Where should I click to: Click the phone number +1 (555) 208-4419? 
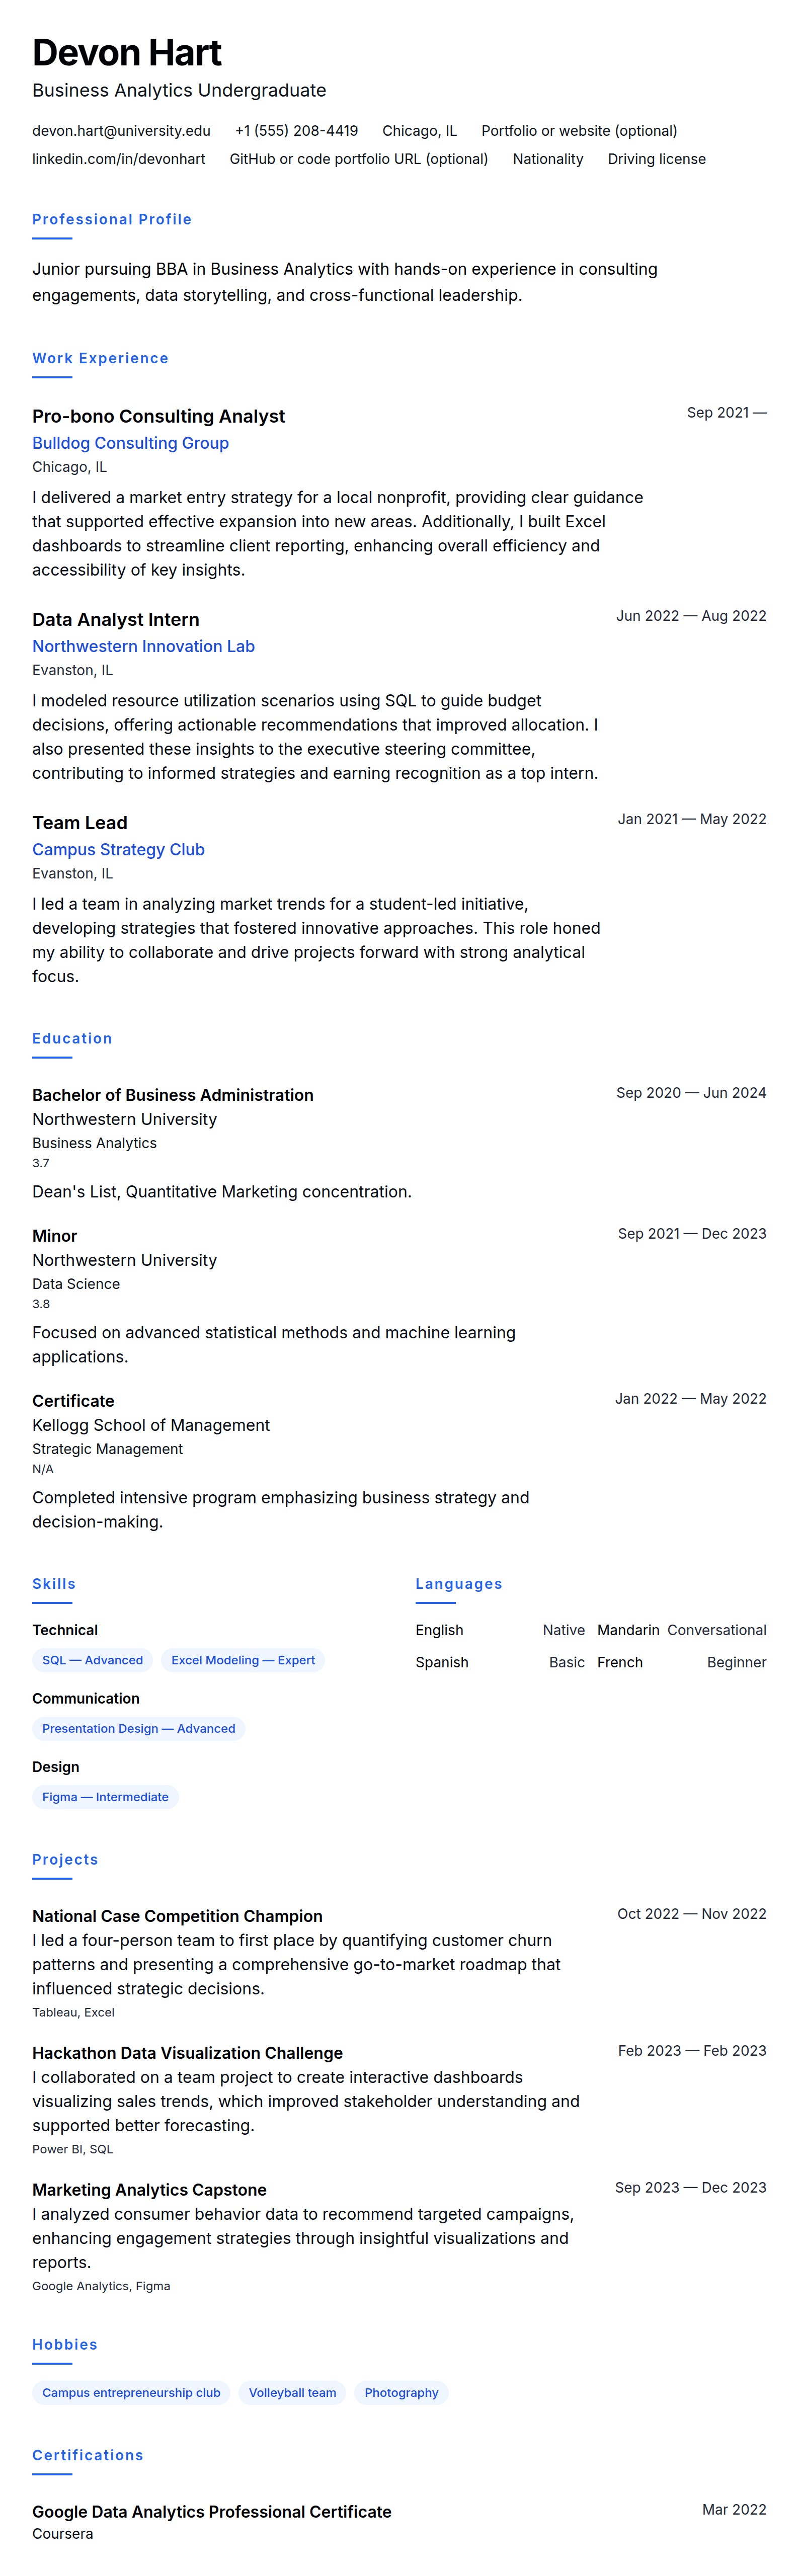pos(296,131)
